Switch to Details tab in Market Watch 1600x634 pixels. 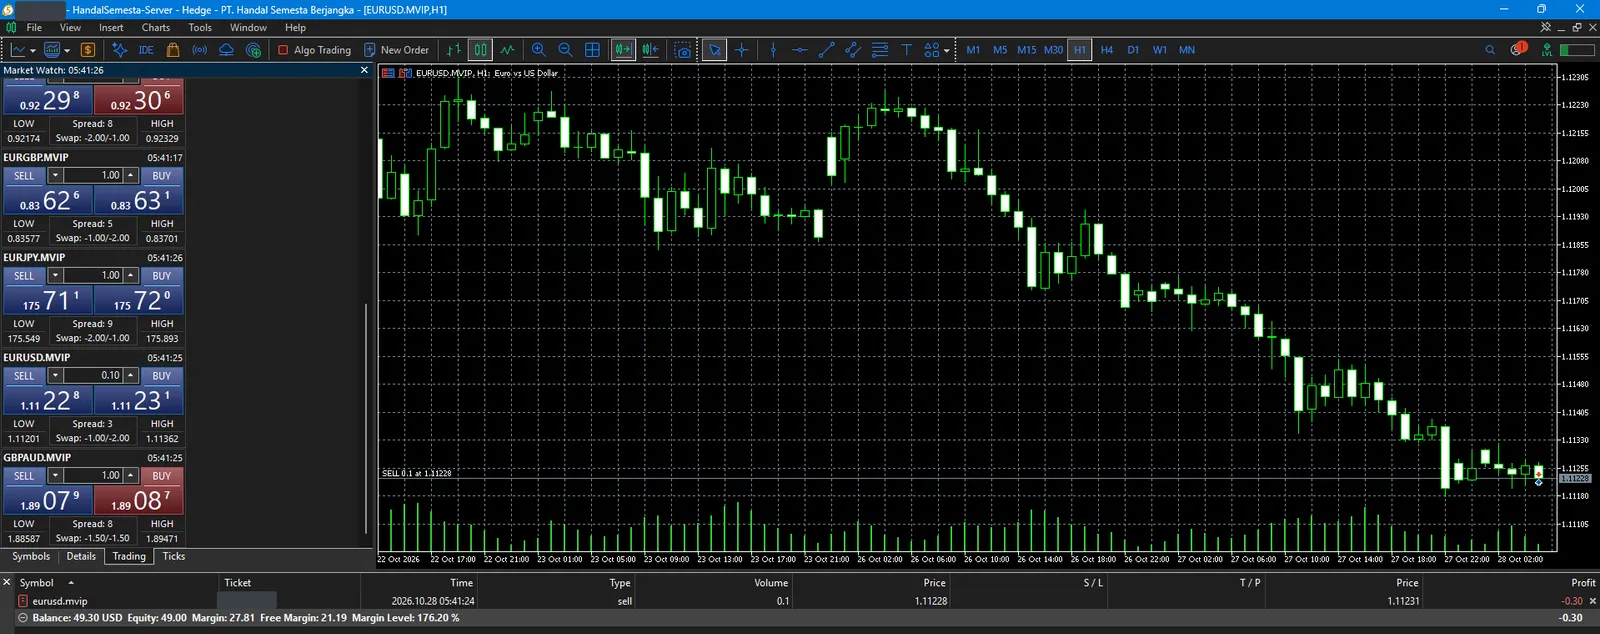coord(81,557)
